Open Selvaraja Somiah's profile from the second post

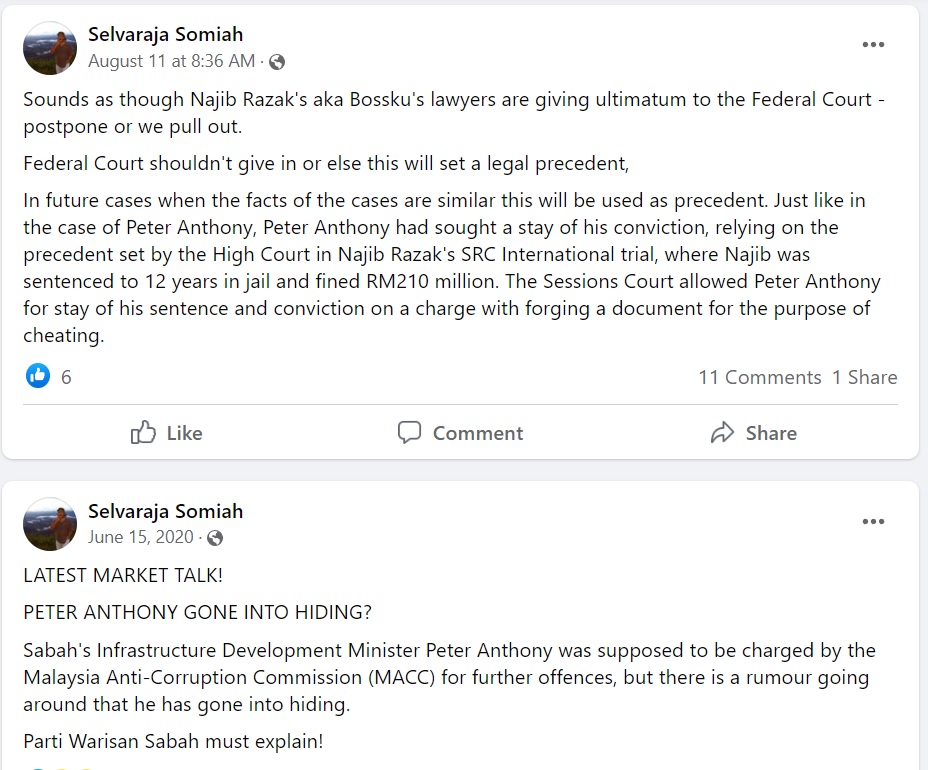tap(165, 511)
